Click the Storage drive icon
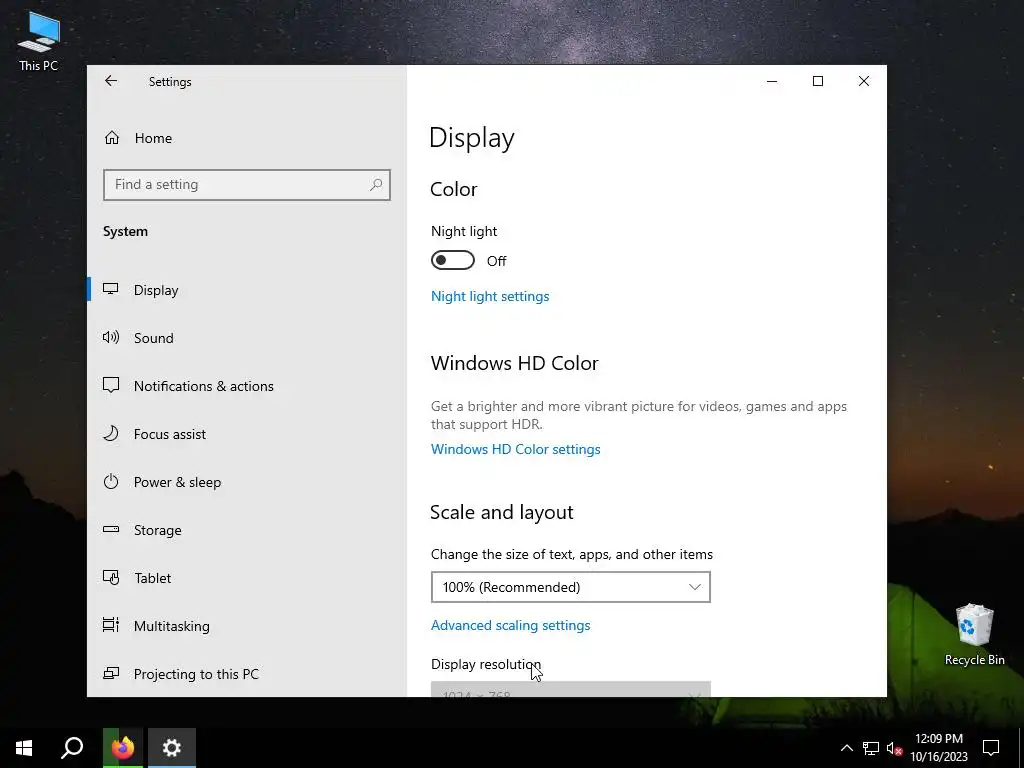 pos(111,529)
